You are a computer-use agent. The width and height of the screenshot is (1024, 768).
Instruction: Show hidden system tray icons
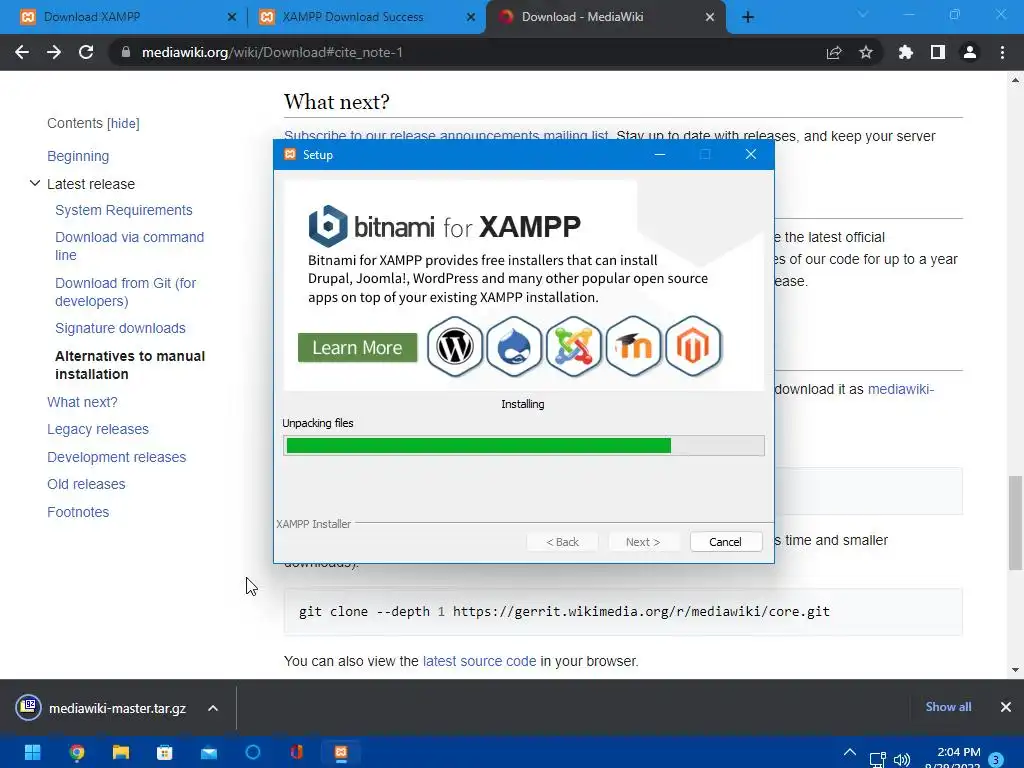click(x=850, y=752)
